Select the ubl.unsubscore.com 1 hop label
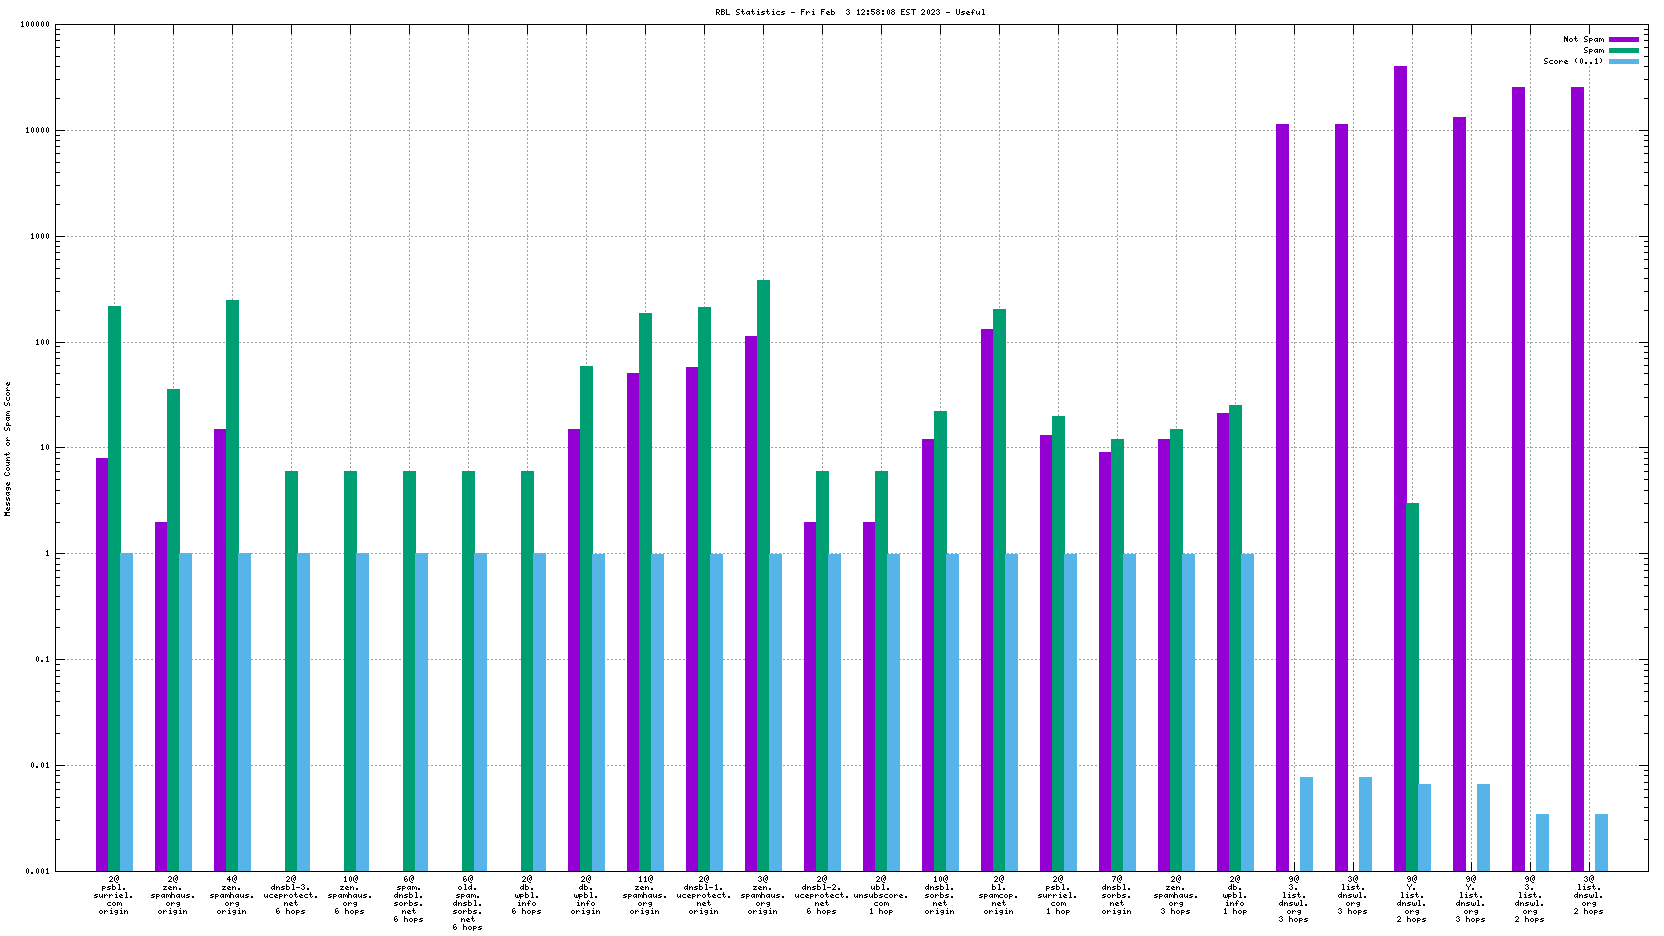Image resolution: width=1664 pixels, height=936 pixels. 881,895
